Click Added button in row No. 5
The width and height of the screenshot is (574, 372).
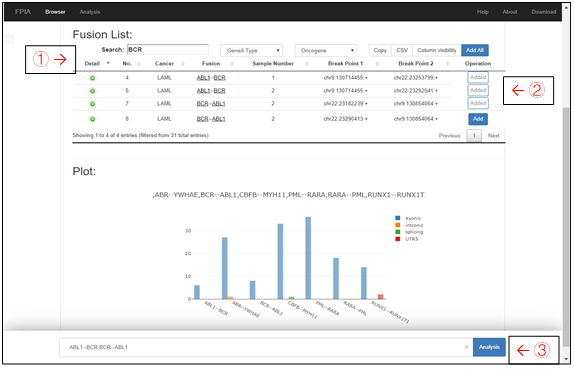click(478, 90)
